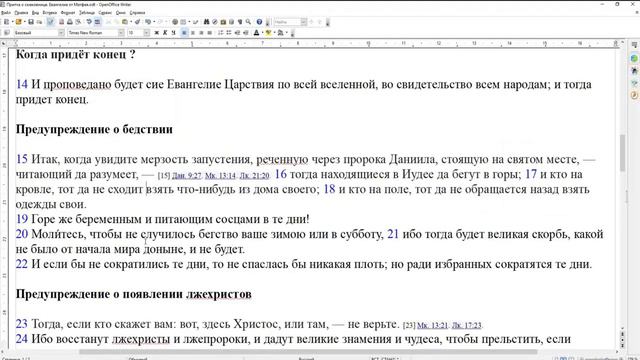The image size is (640, 360).
Task: Expand the Times New Roman font dropdown
Action: point(121,33)
